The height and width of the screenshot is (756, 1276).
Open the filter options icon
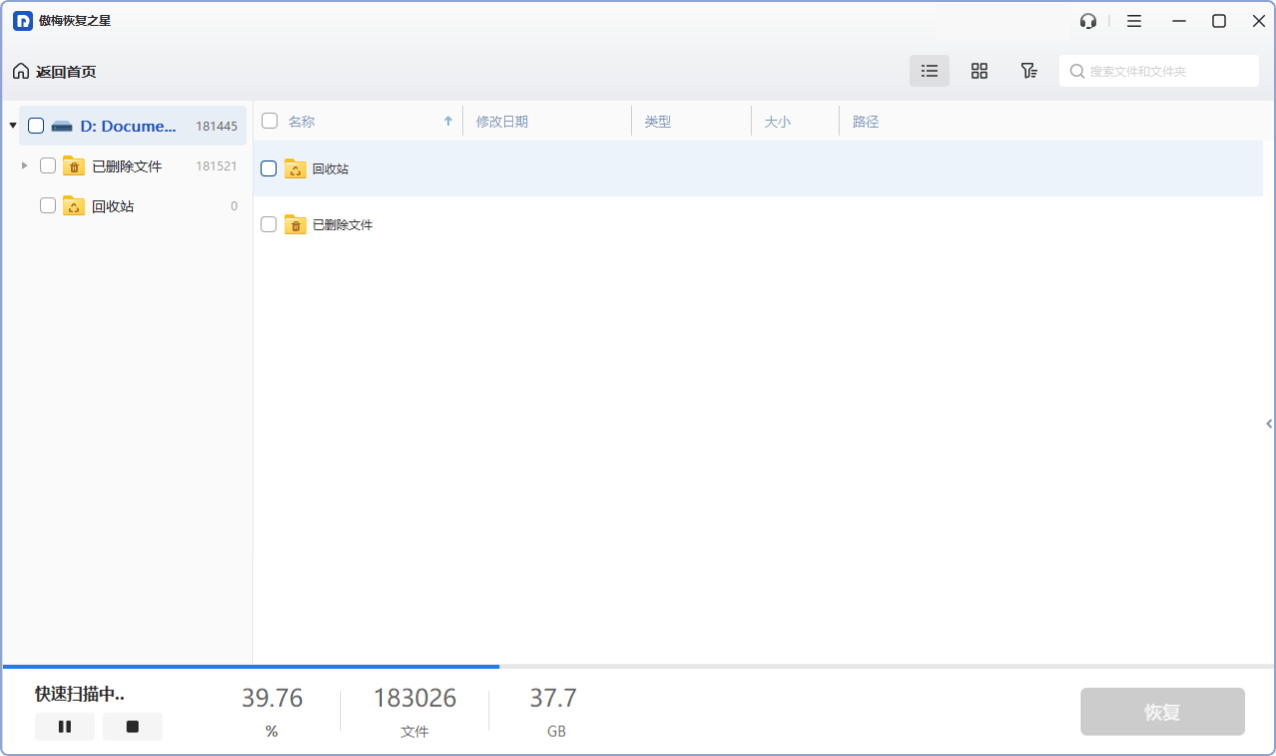(x=1028, y=71)
